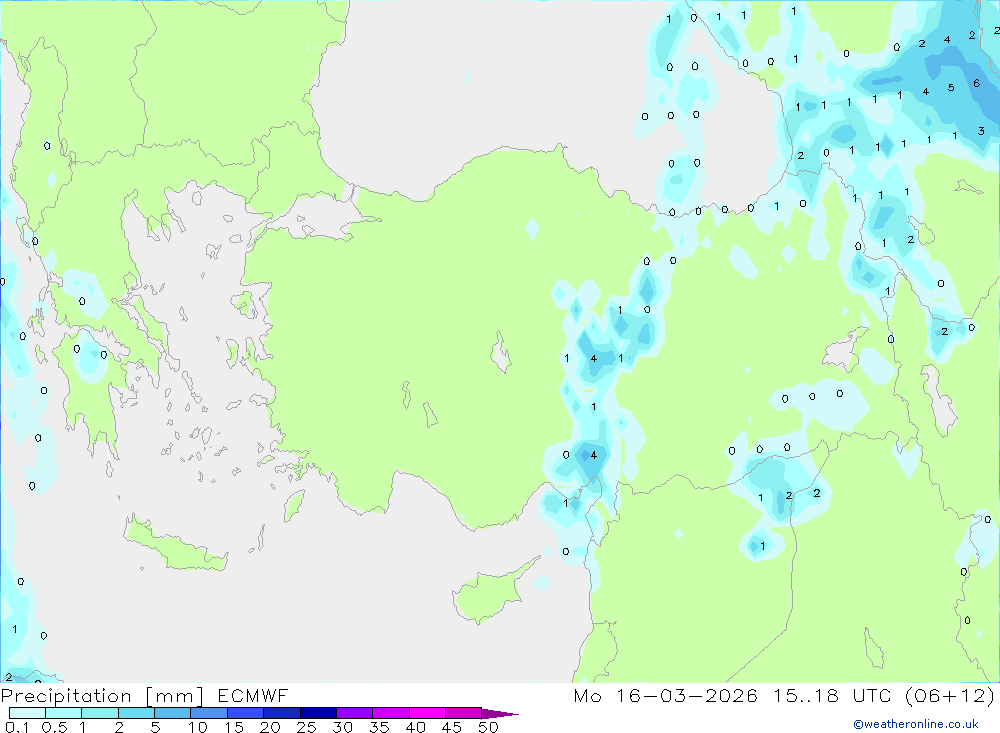
Task: Click the 'Precipitation' title text
Action: pos(66,695)
